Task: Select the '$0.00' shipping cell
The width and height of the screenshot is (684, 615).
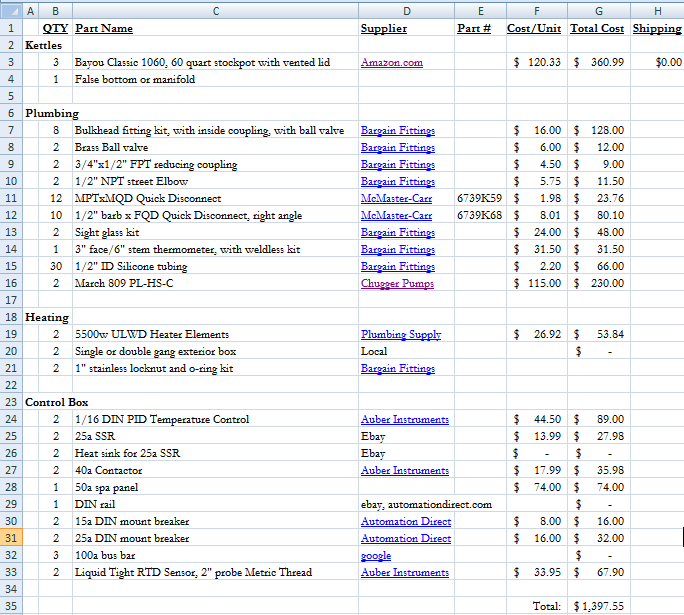Action: pyautogui.click(x=657, y=62)
